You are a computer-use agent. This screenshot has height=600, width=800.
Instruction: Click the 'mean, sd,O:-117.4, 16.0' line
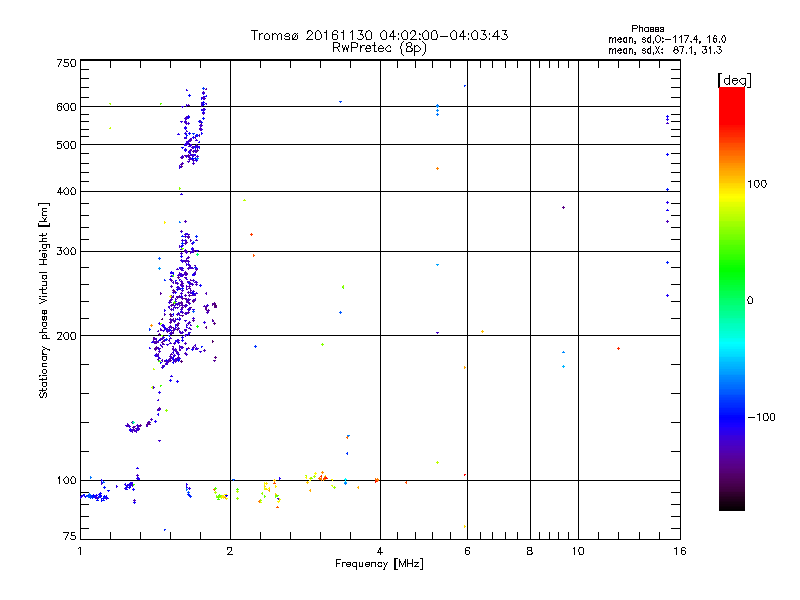667,39
